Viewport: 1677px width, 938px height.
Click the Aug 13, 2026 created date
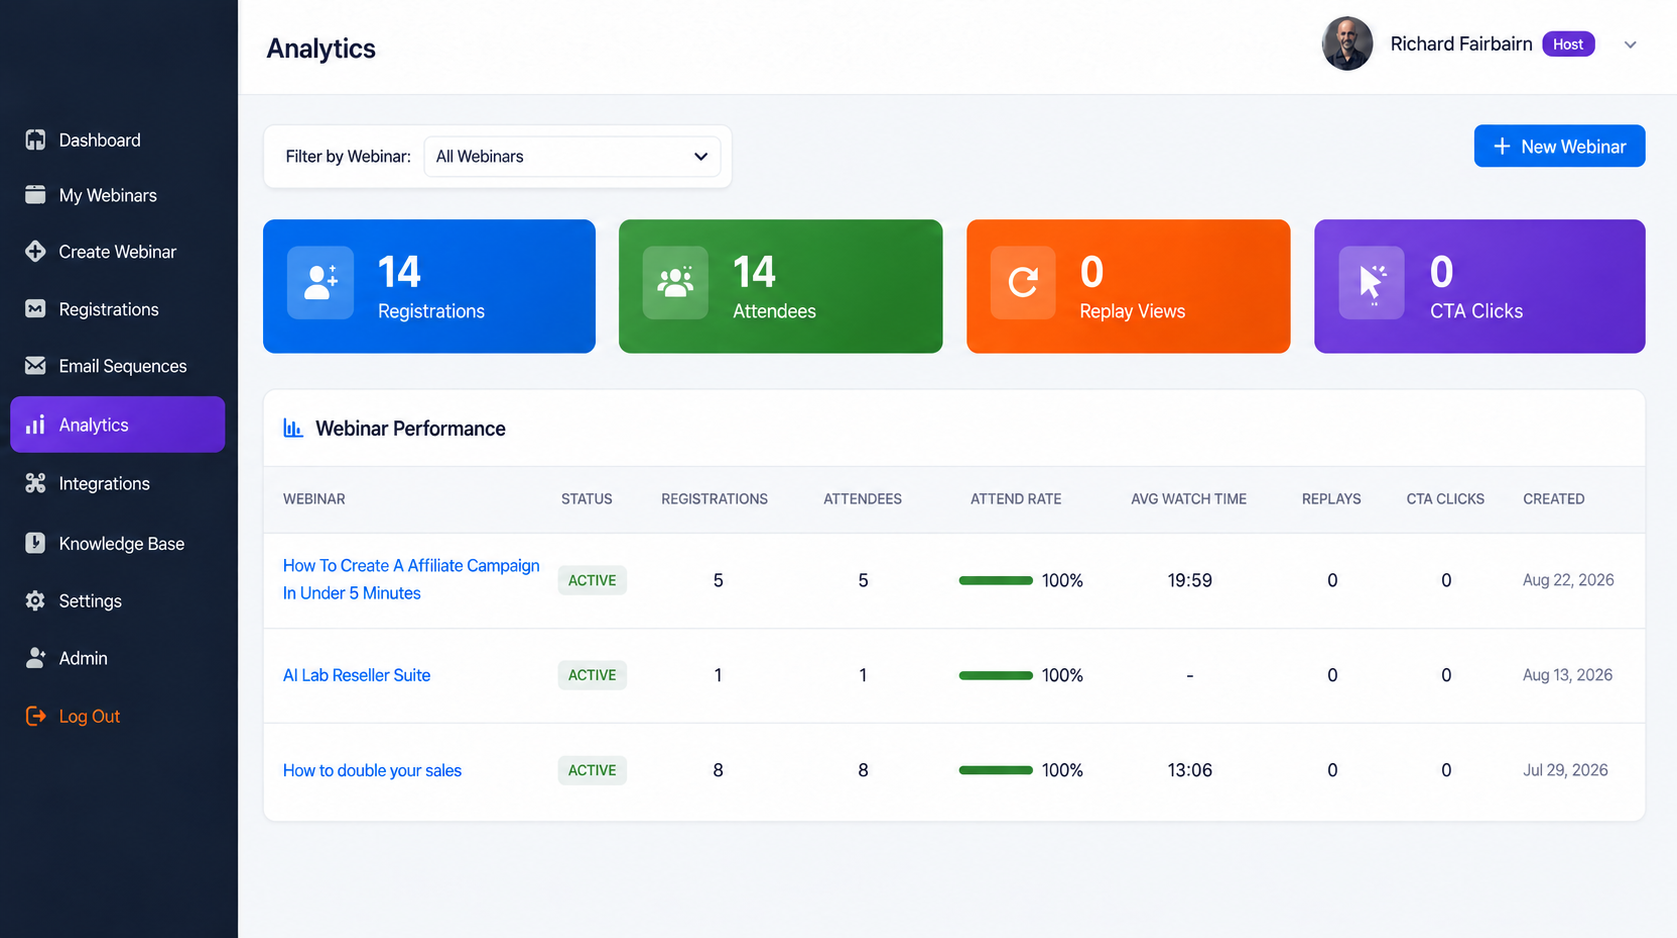tap(1567, 675)
